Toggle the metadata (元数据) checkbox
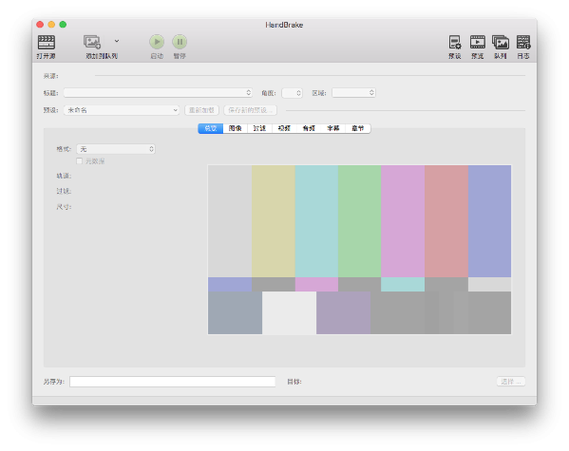Viewport: 569px width, 451px height. click(x=79, y=161)
